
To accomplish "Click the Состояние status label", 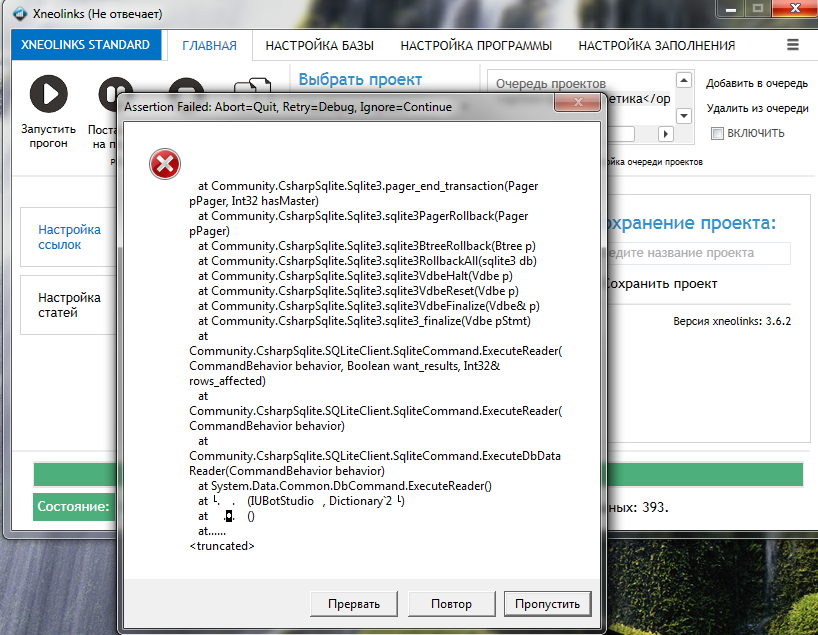I will pos(74,506).
